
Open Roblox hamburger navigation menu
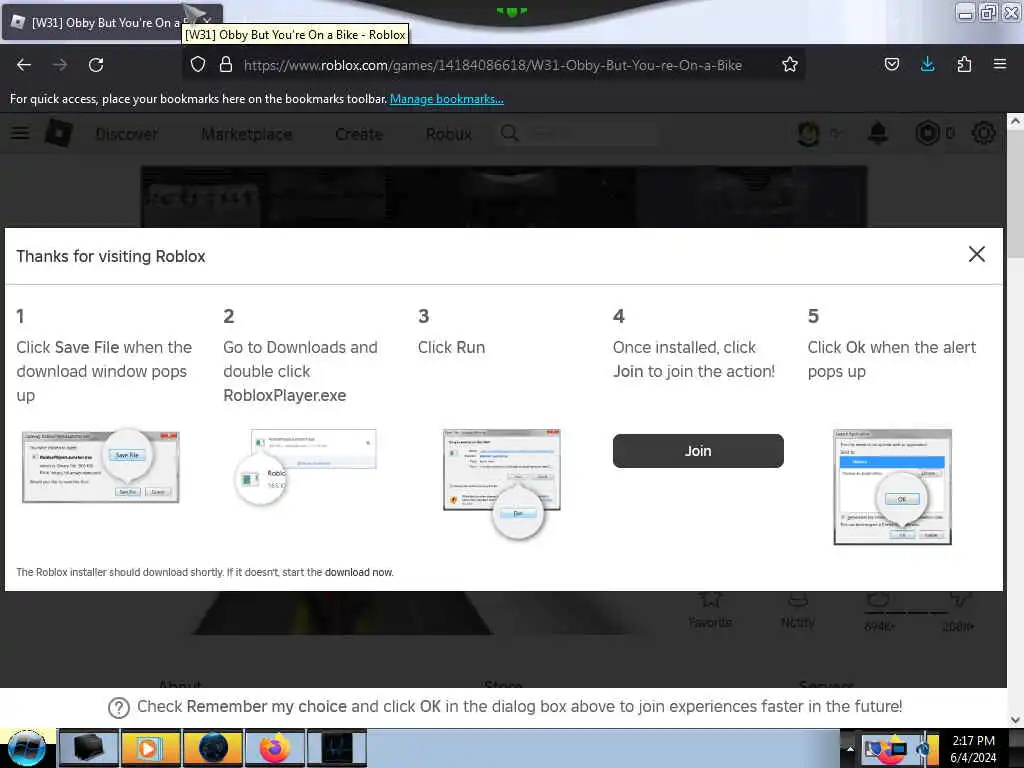[20, 133]
